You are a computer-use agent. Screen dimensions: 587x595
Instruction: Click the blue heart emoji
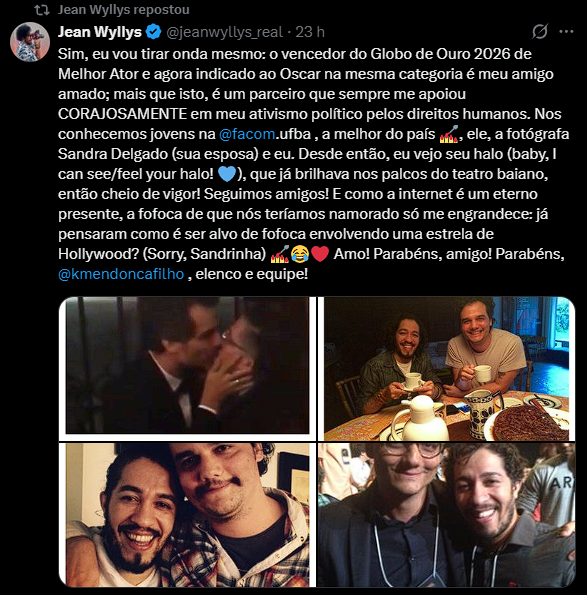(227, 174)
